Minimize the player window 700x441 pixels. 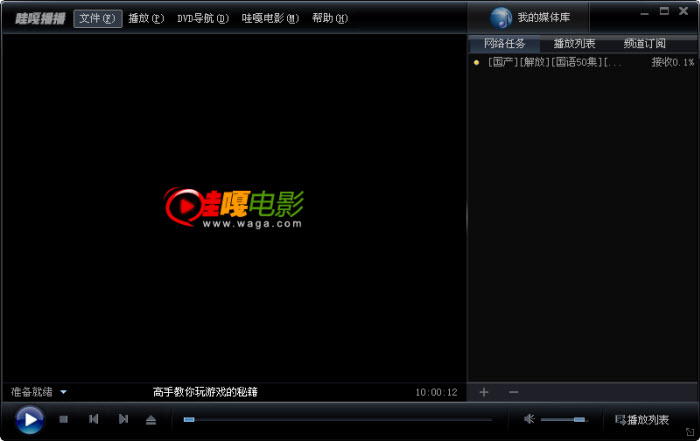click(x=644, y=12)
